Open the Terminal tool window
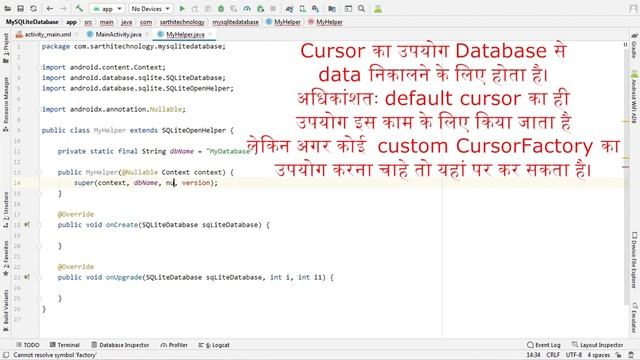Viewport: 640px width, 360px height. pyautogui.click(x=64, y=345)
